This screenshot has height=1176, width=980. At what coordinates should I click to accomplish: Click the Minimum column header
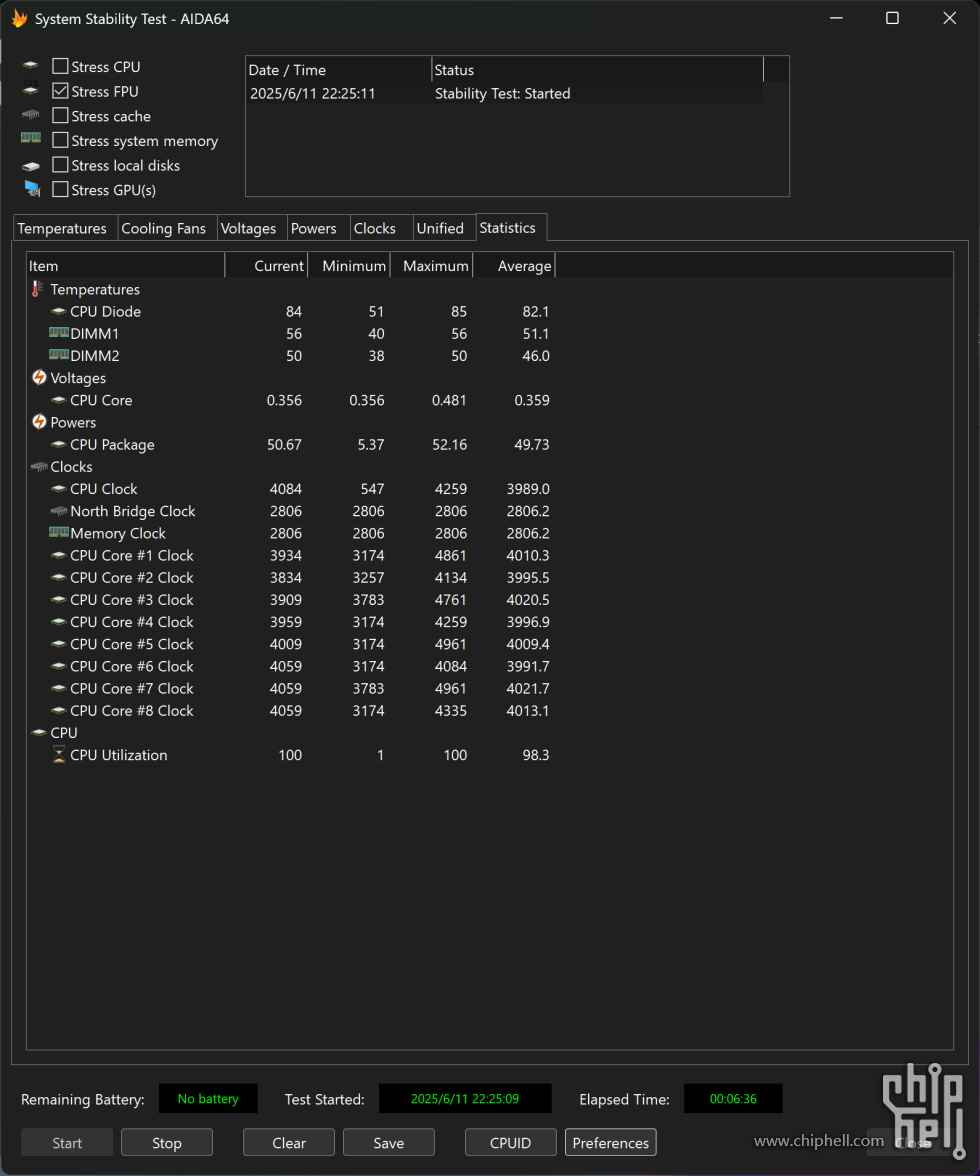pyautogui.click(x=349, y=266)
